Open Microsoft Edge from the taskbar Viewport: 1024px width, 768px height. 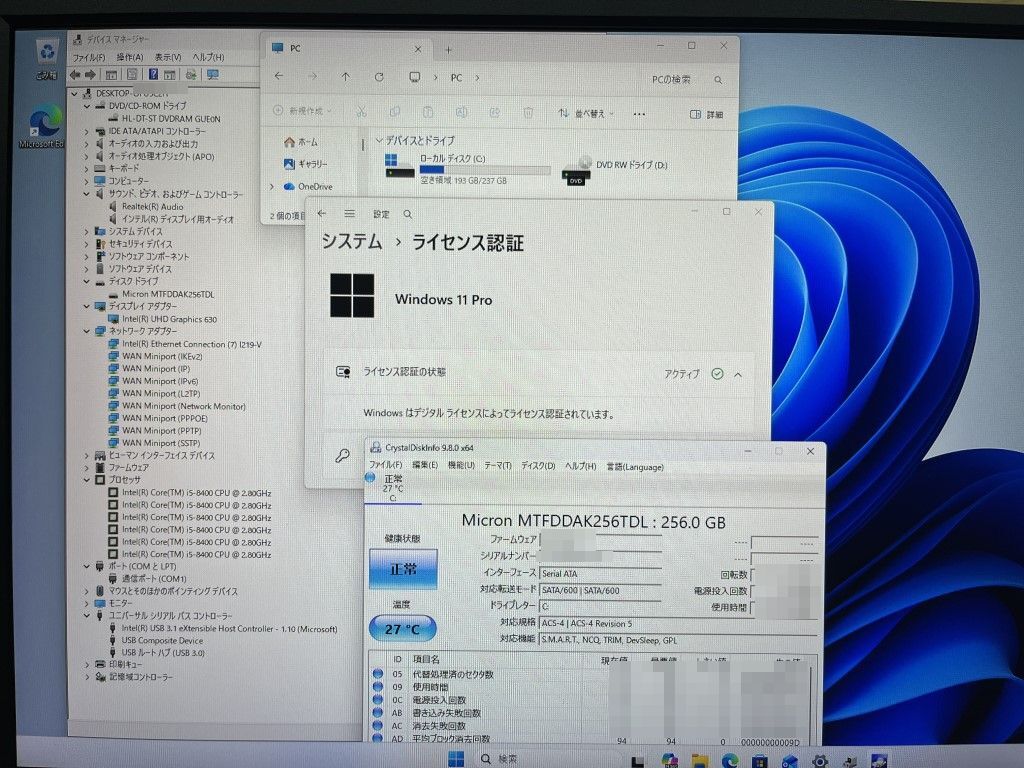[x=729, y=760]
